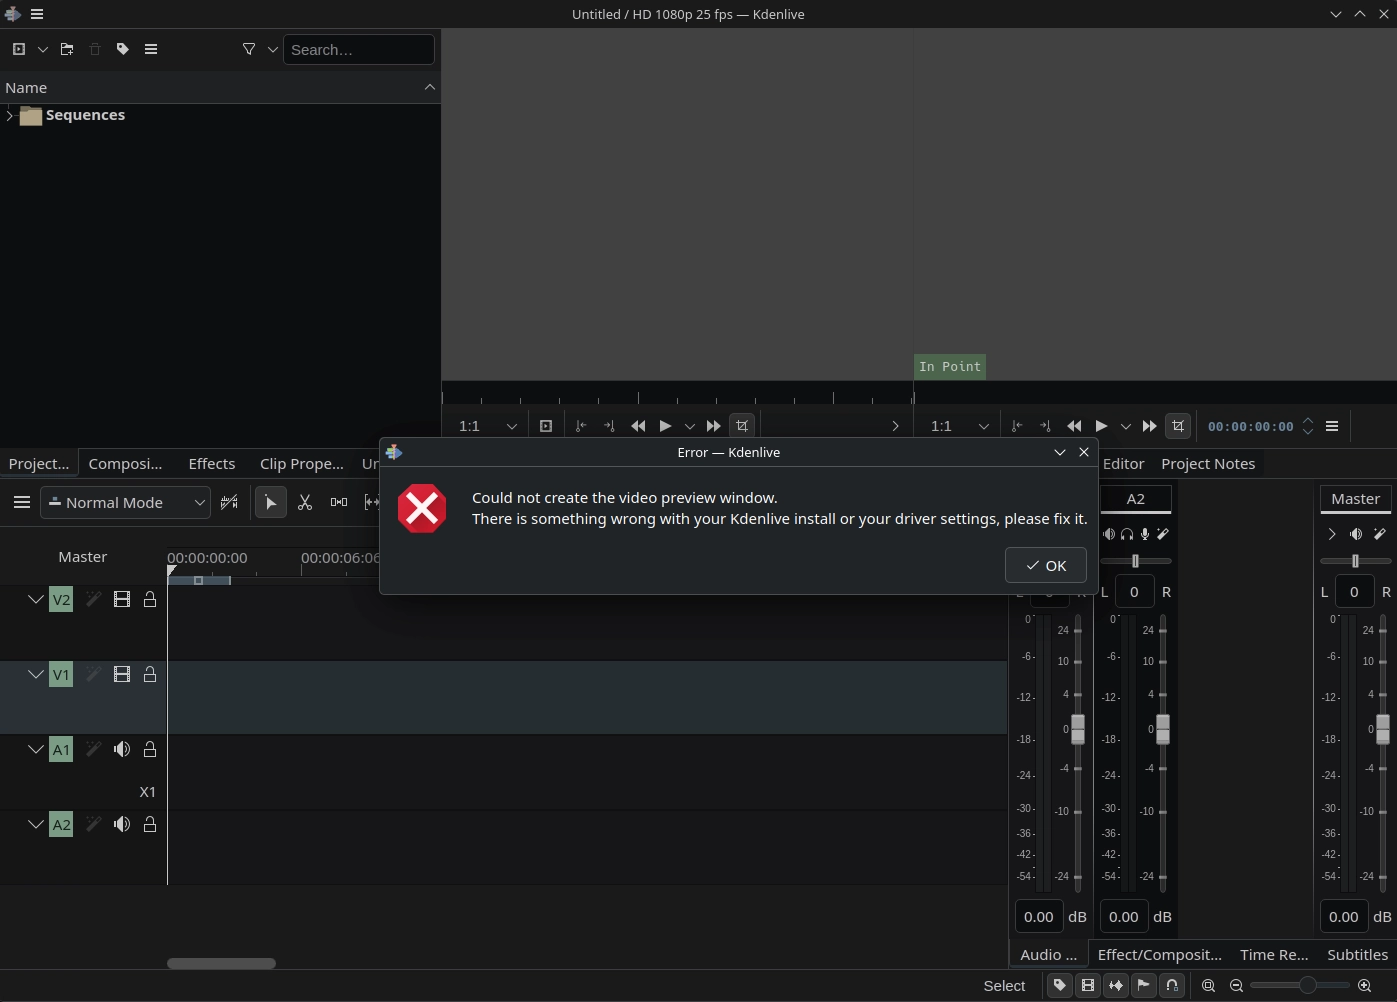Lock the V2 track
This screenshot has height=1002, width=1397.
click(150, 599)
